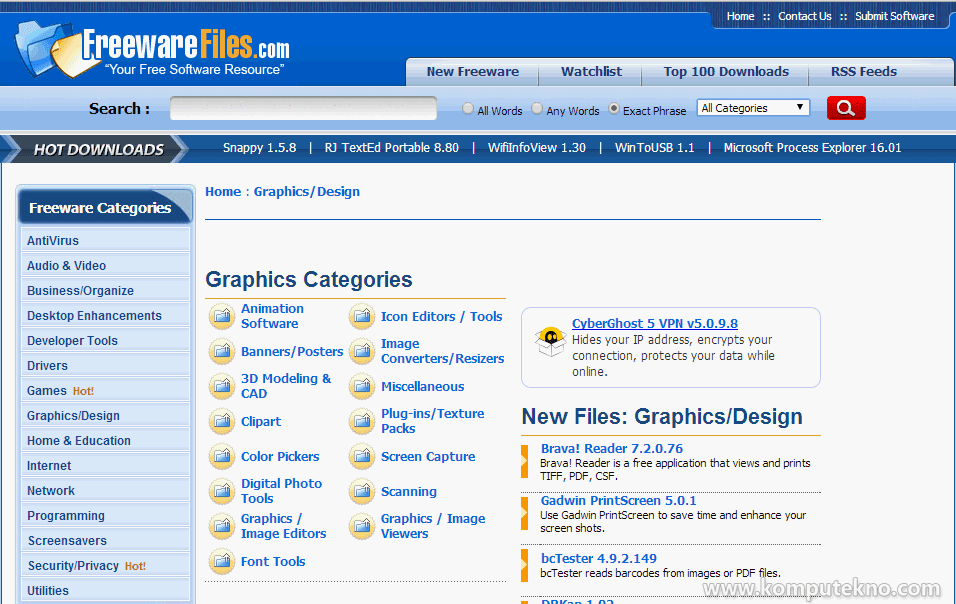Click Home in the breadcrumb
The image size is (956, 604).
(223, 191)
